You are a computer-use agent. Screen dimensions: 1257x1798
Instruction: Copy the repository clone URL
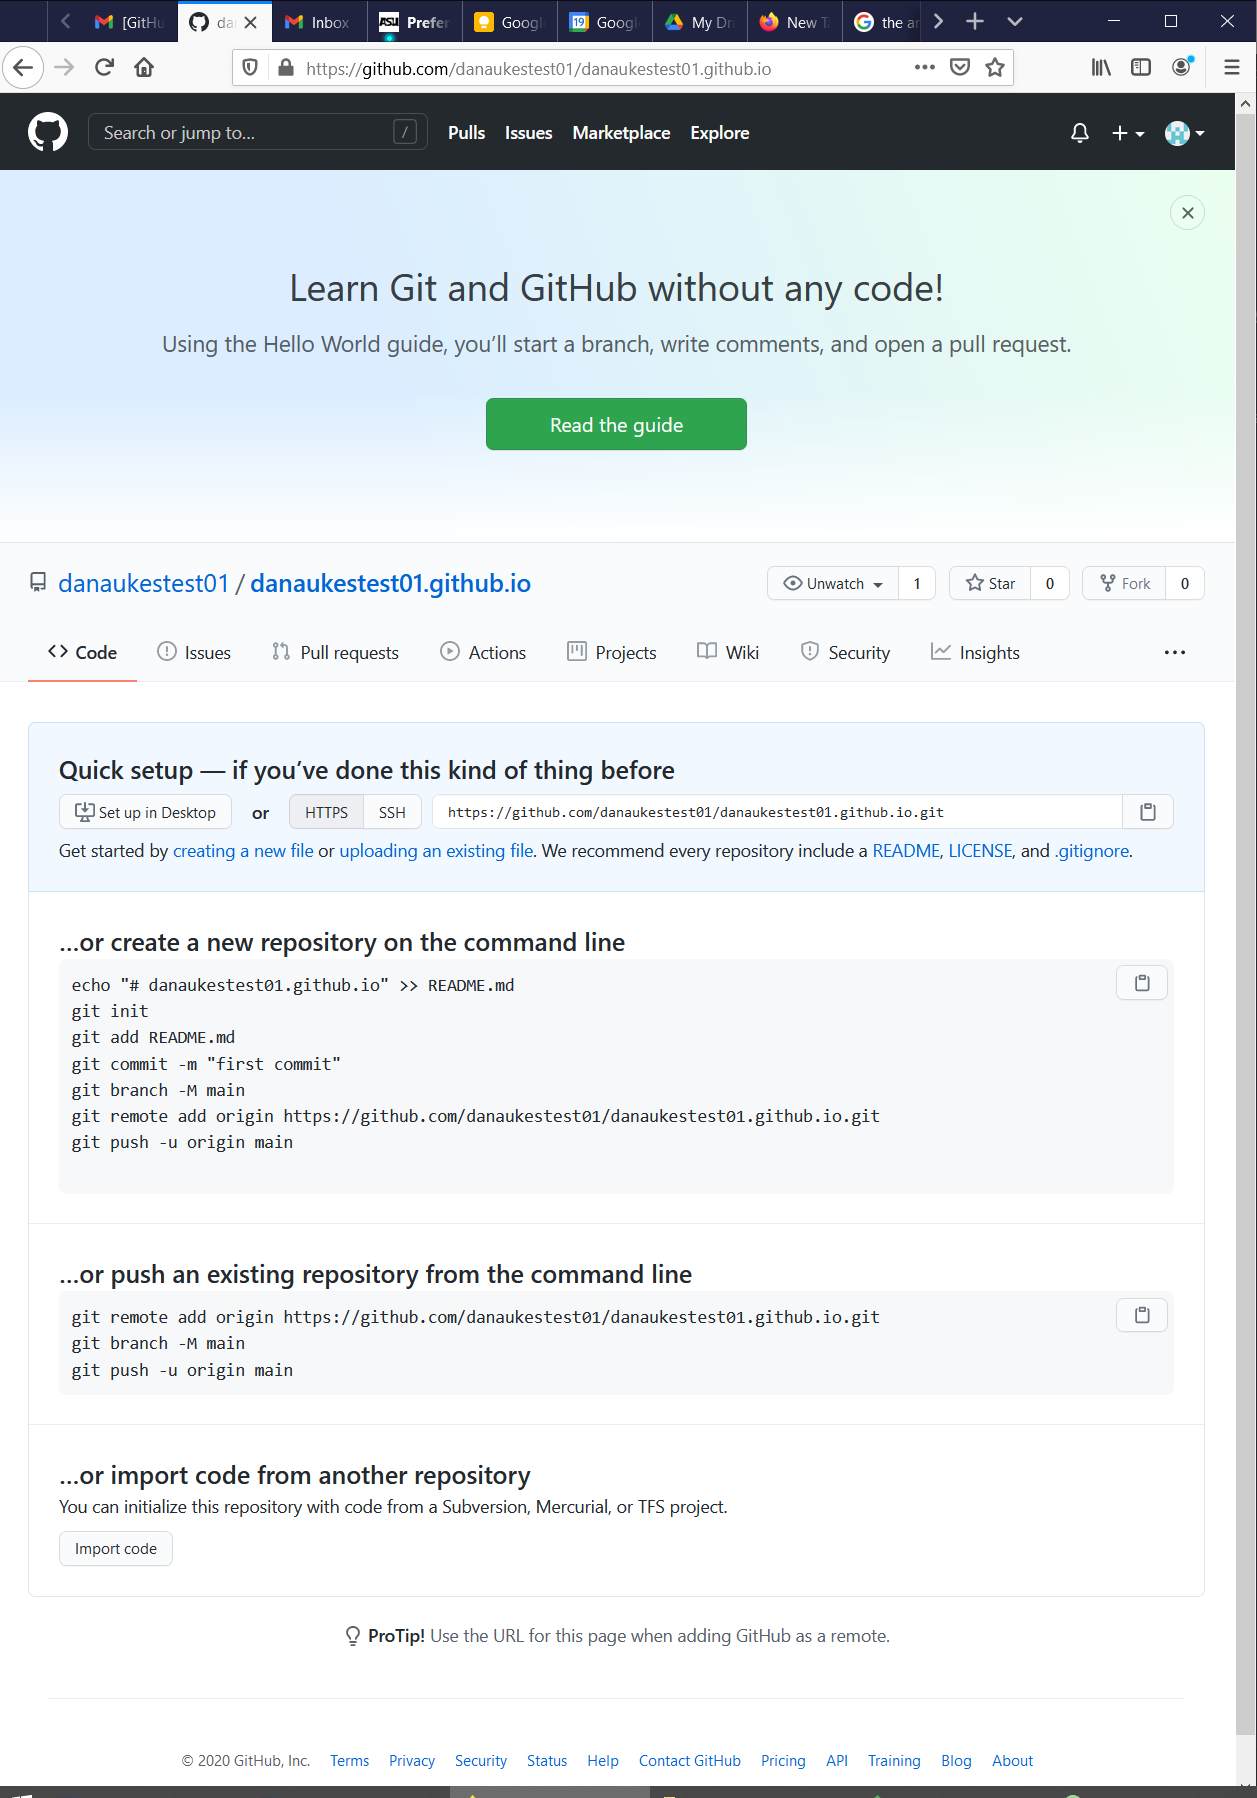point(1148,812)
